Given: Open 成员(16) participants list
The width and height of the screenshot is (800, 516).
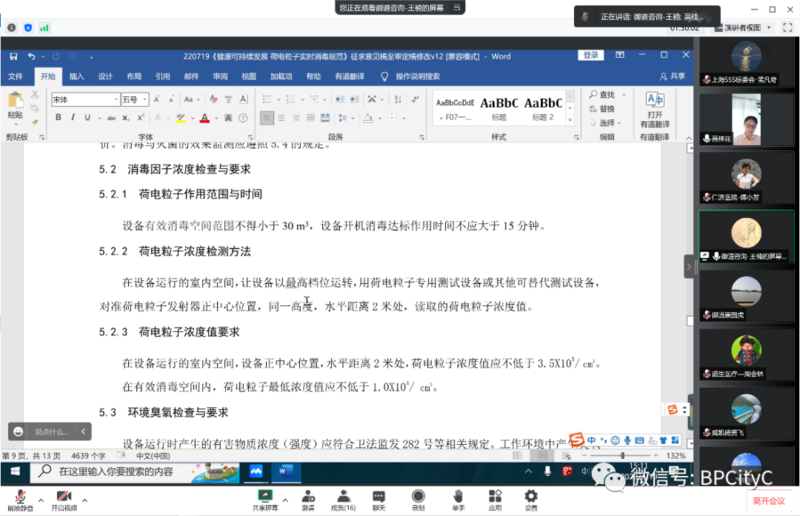Looking at the screenshot, I should (343, 500).
